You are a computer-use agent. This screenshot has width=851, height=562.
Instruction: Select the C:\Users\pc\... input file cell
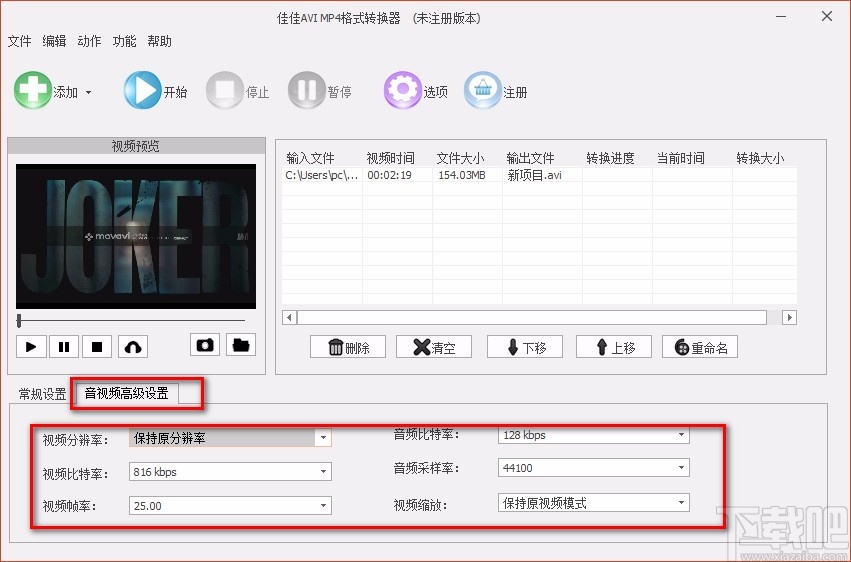coord(322,175)
